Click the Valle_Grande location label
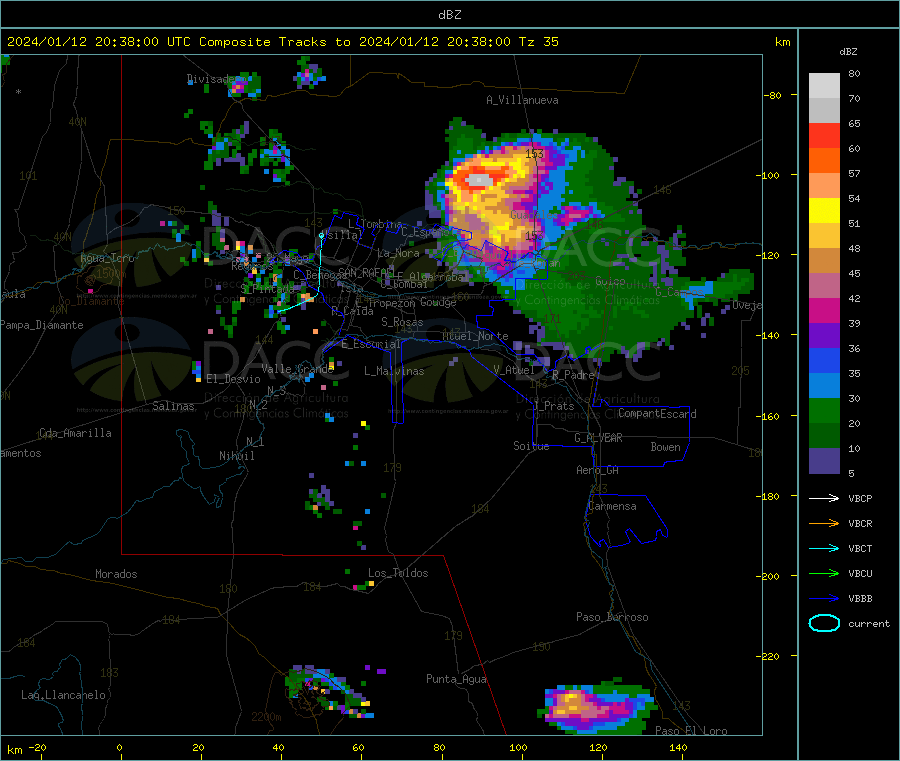900x761 pixels. coord(298,368)
